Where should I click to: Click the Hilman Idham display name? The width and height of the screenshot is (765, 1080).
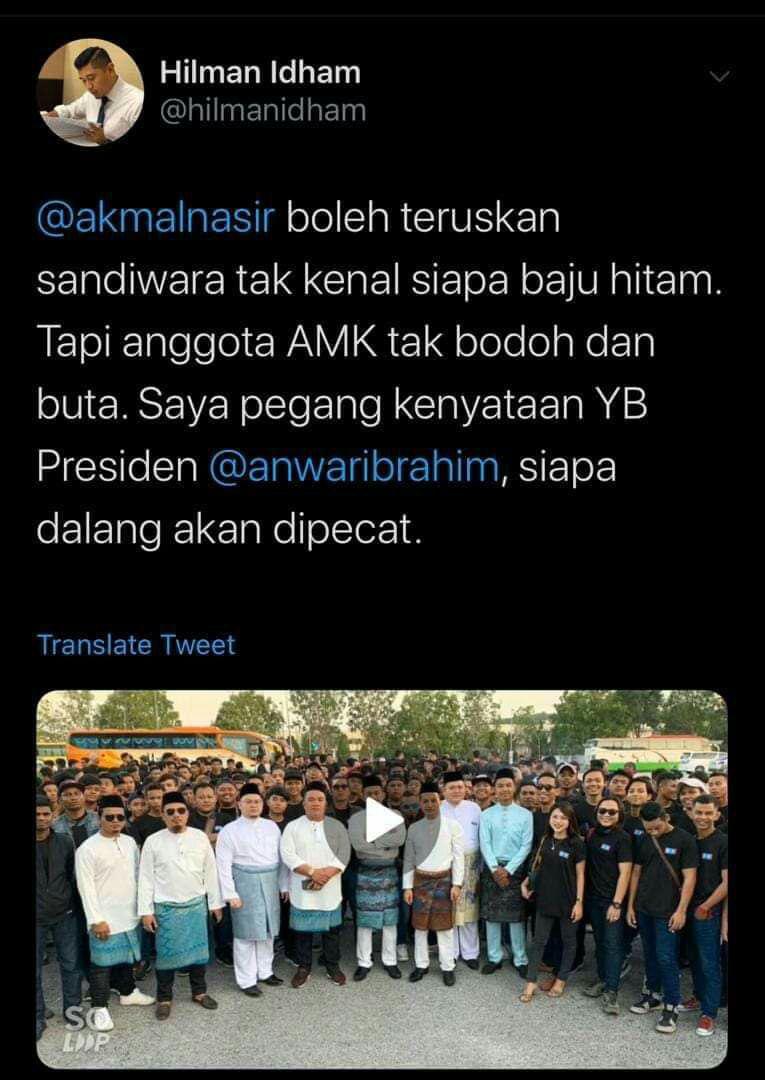(260, 72)
